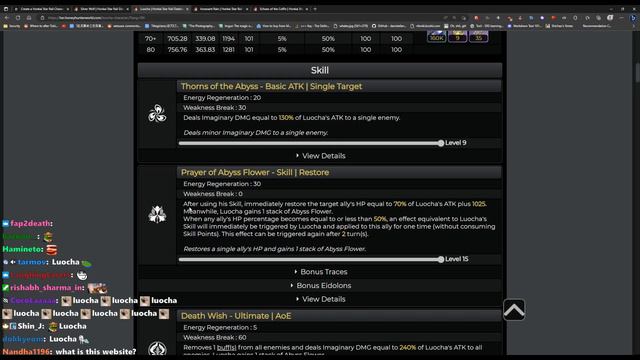Switch to the Incessant Rain tab

(x=220, y=9)
